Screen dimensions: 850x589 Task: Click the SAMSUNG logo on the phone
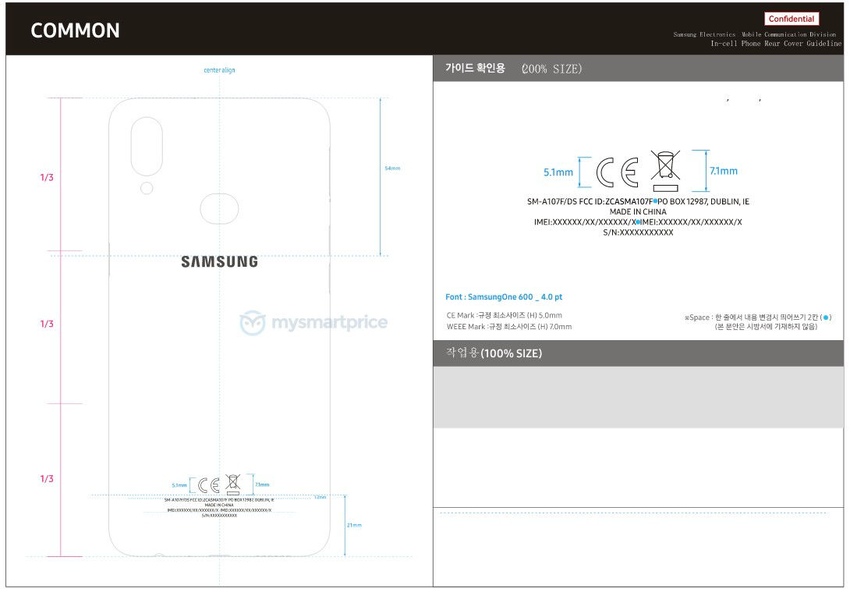(219, 262)
